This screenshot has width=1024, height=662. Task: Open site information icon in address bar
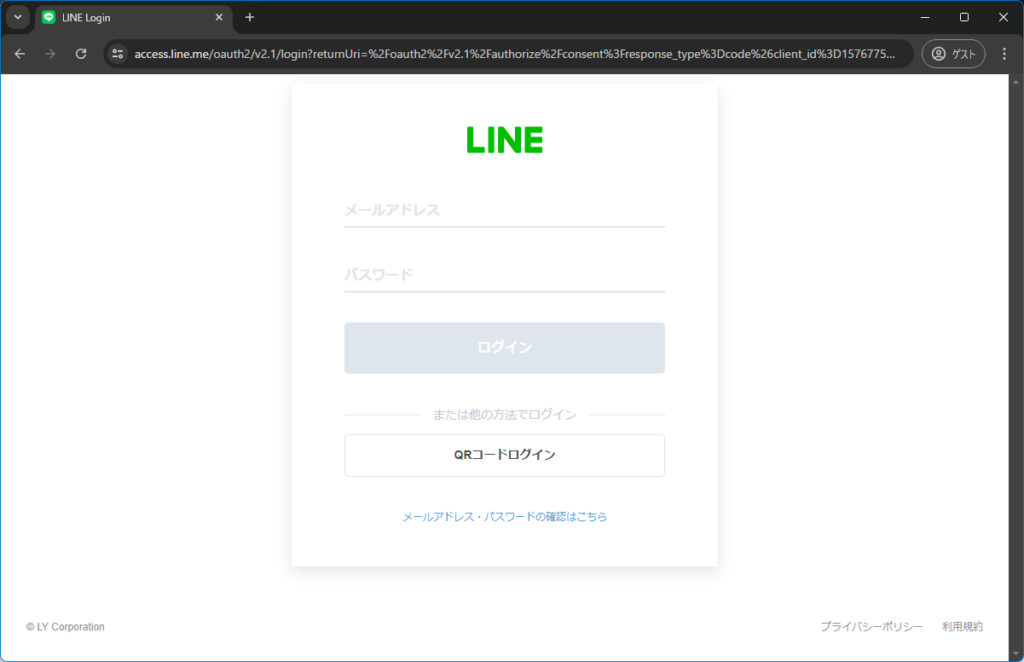pos(118,54)
